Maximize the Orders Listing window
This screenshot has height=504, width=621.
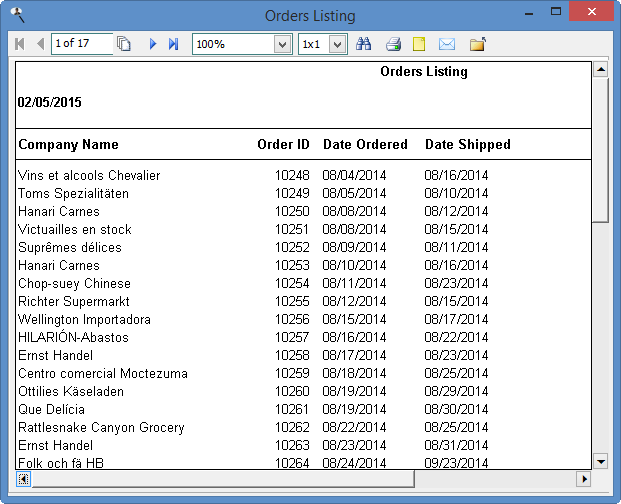click(556, 11)
